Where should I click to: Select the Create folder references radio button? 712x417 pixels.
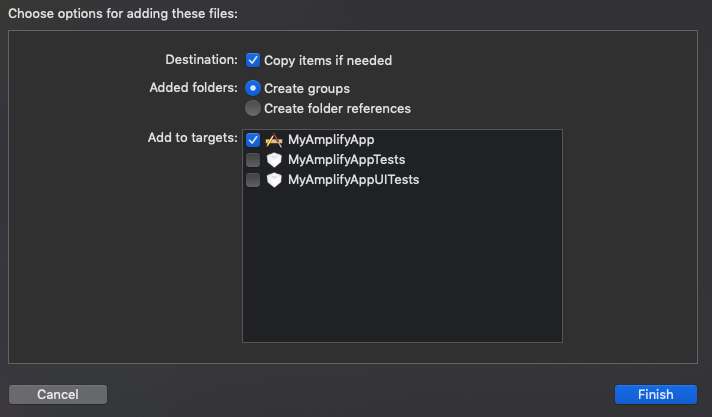tap(253, 108)
